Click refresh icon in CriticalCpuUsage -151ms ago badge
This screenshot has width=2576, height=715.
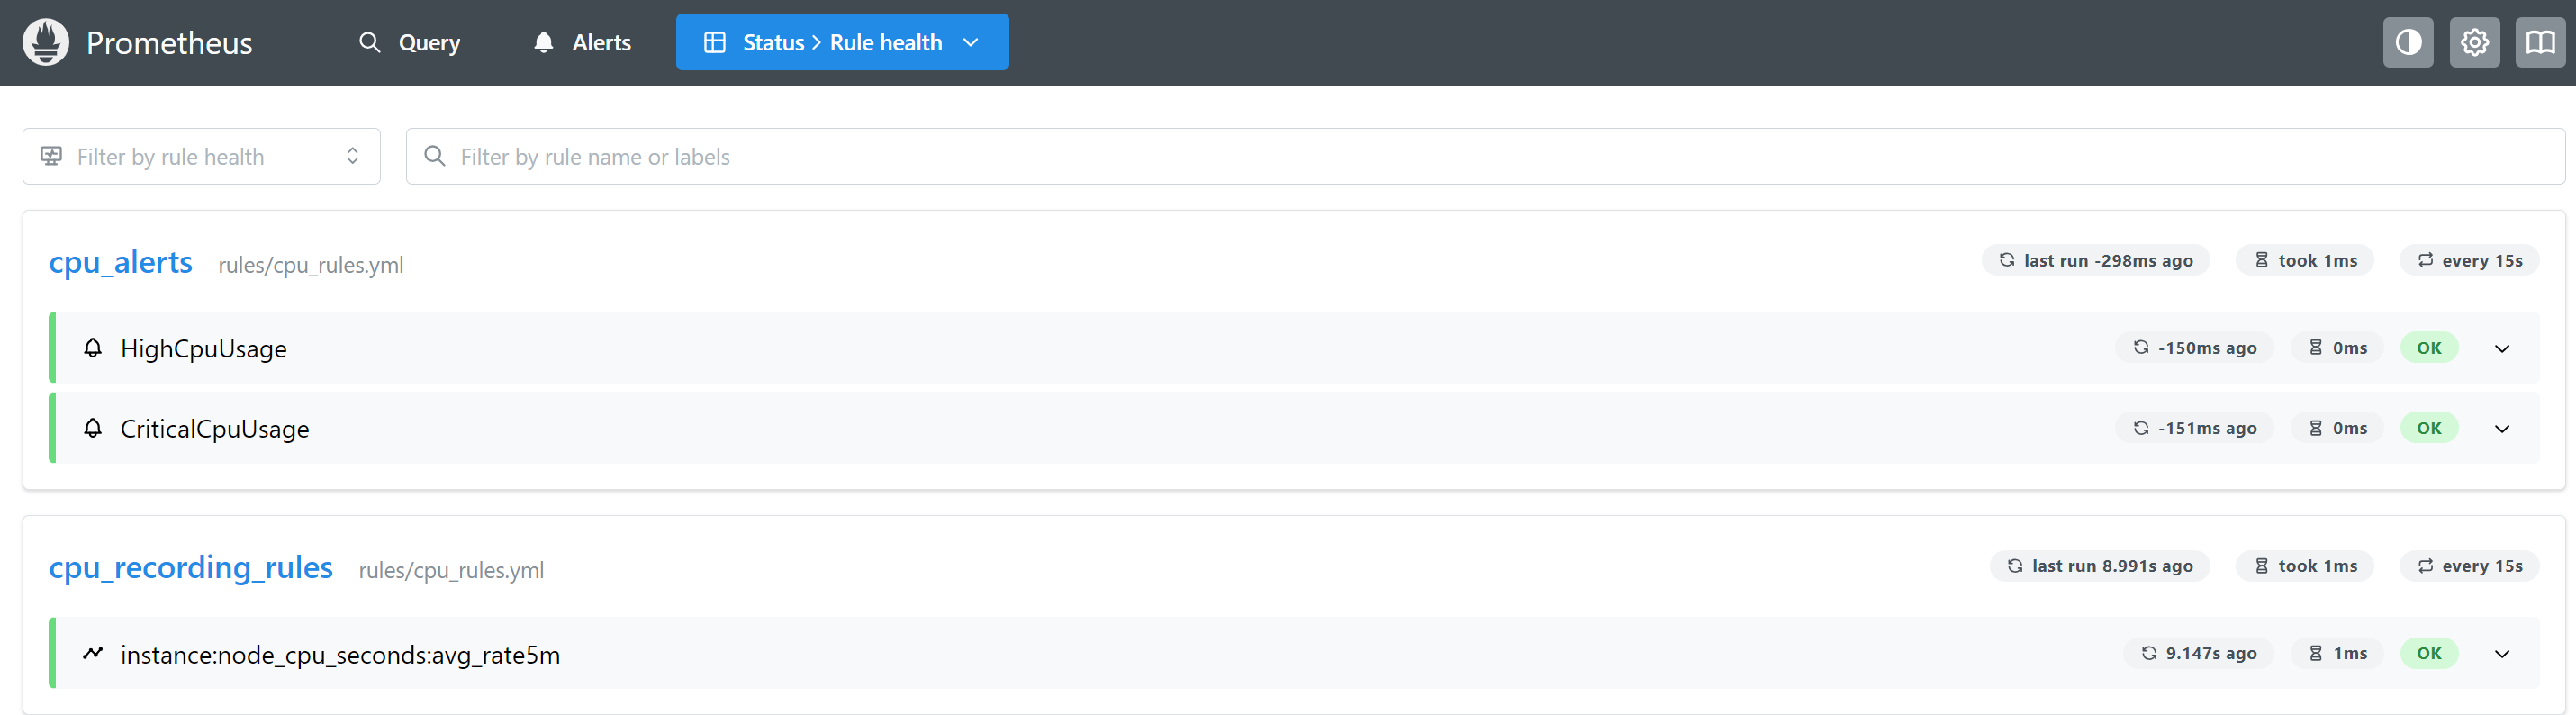click(2140, 427)
